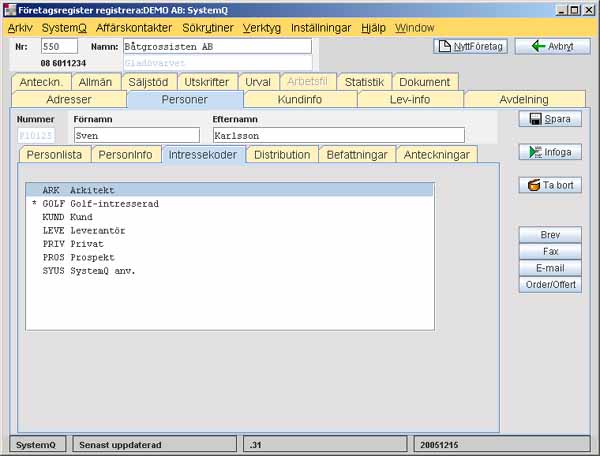Select the PROS Prospekt row
The width and height of the screenshot is (600, 456).
[x=230, y=257]
